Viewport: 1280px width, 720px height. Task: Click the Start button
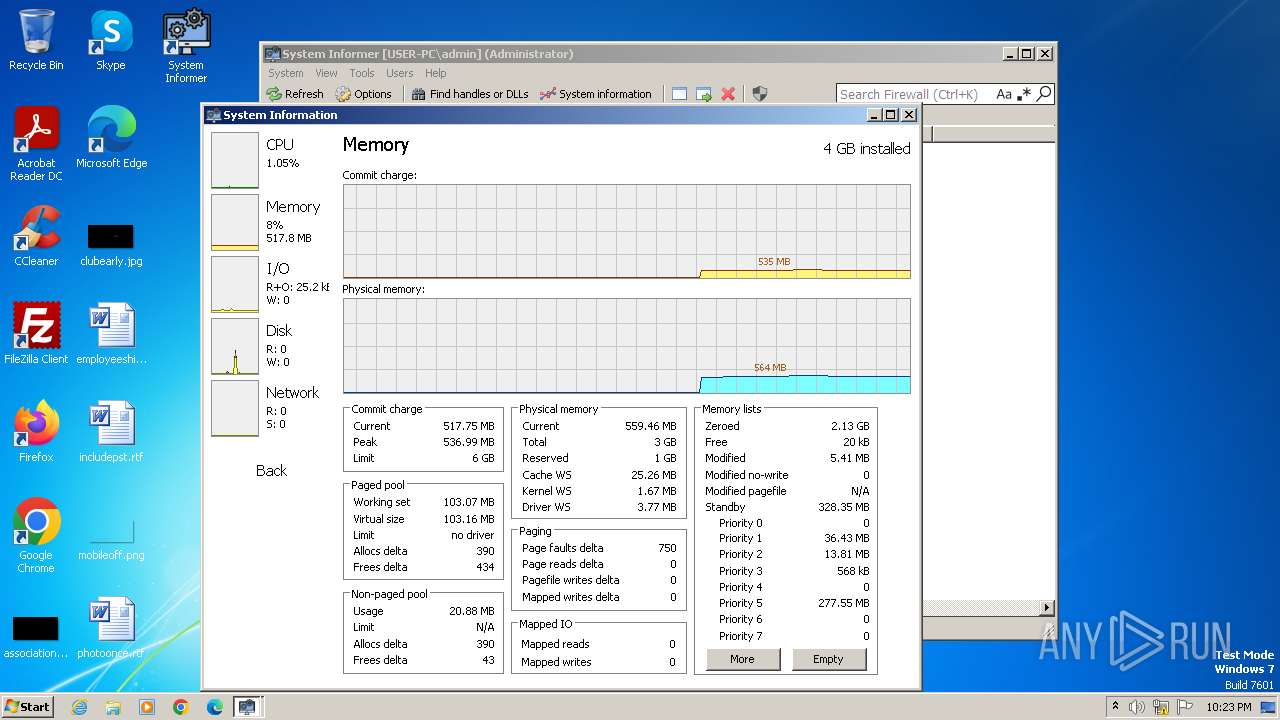[28, 707]
